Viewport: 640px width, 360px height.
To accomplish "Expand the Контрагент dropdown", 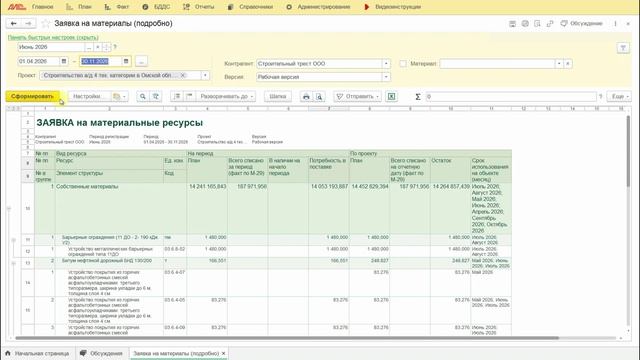I will (386, 64).
